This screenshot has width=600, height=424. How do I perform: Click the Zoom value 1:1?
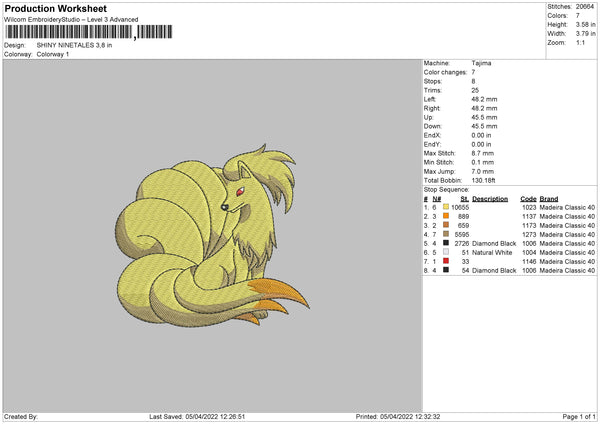pyautogui.click(x=580, y=42)
